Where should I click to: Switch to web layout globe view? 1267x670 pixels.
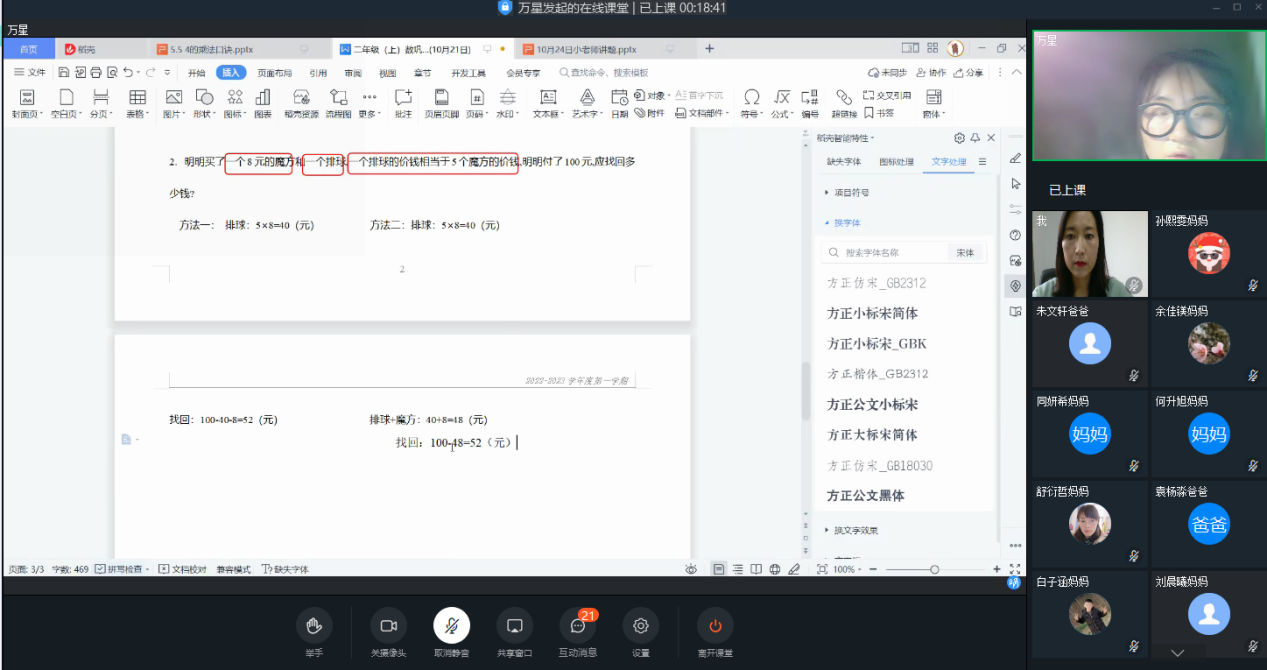tap(775, 569)
